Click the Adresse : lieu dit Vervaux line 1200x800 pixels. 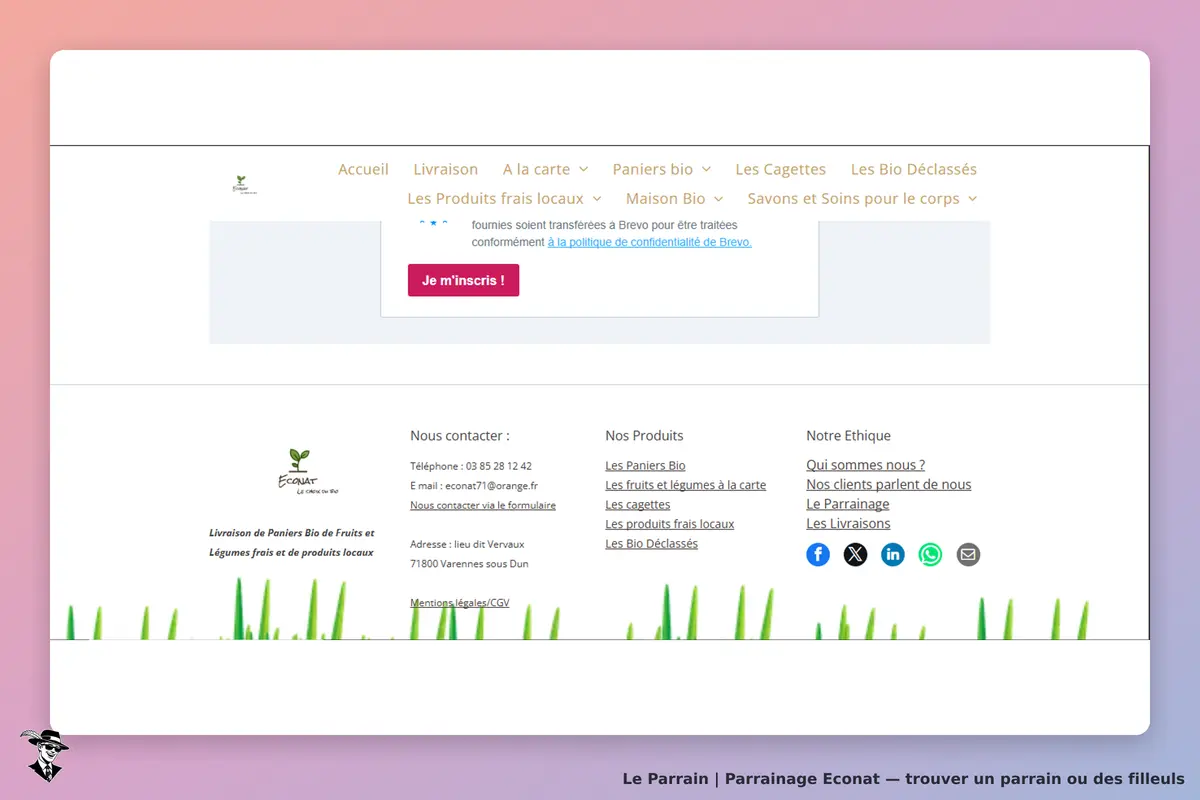click(x=467, y=544)
